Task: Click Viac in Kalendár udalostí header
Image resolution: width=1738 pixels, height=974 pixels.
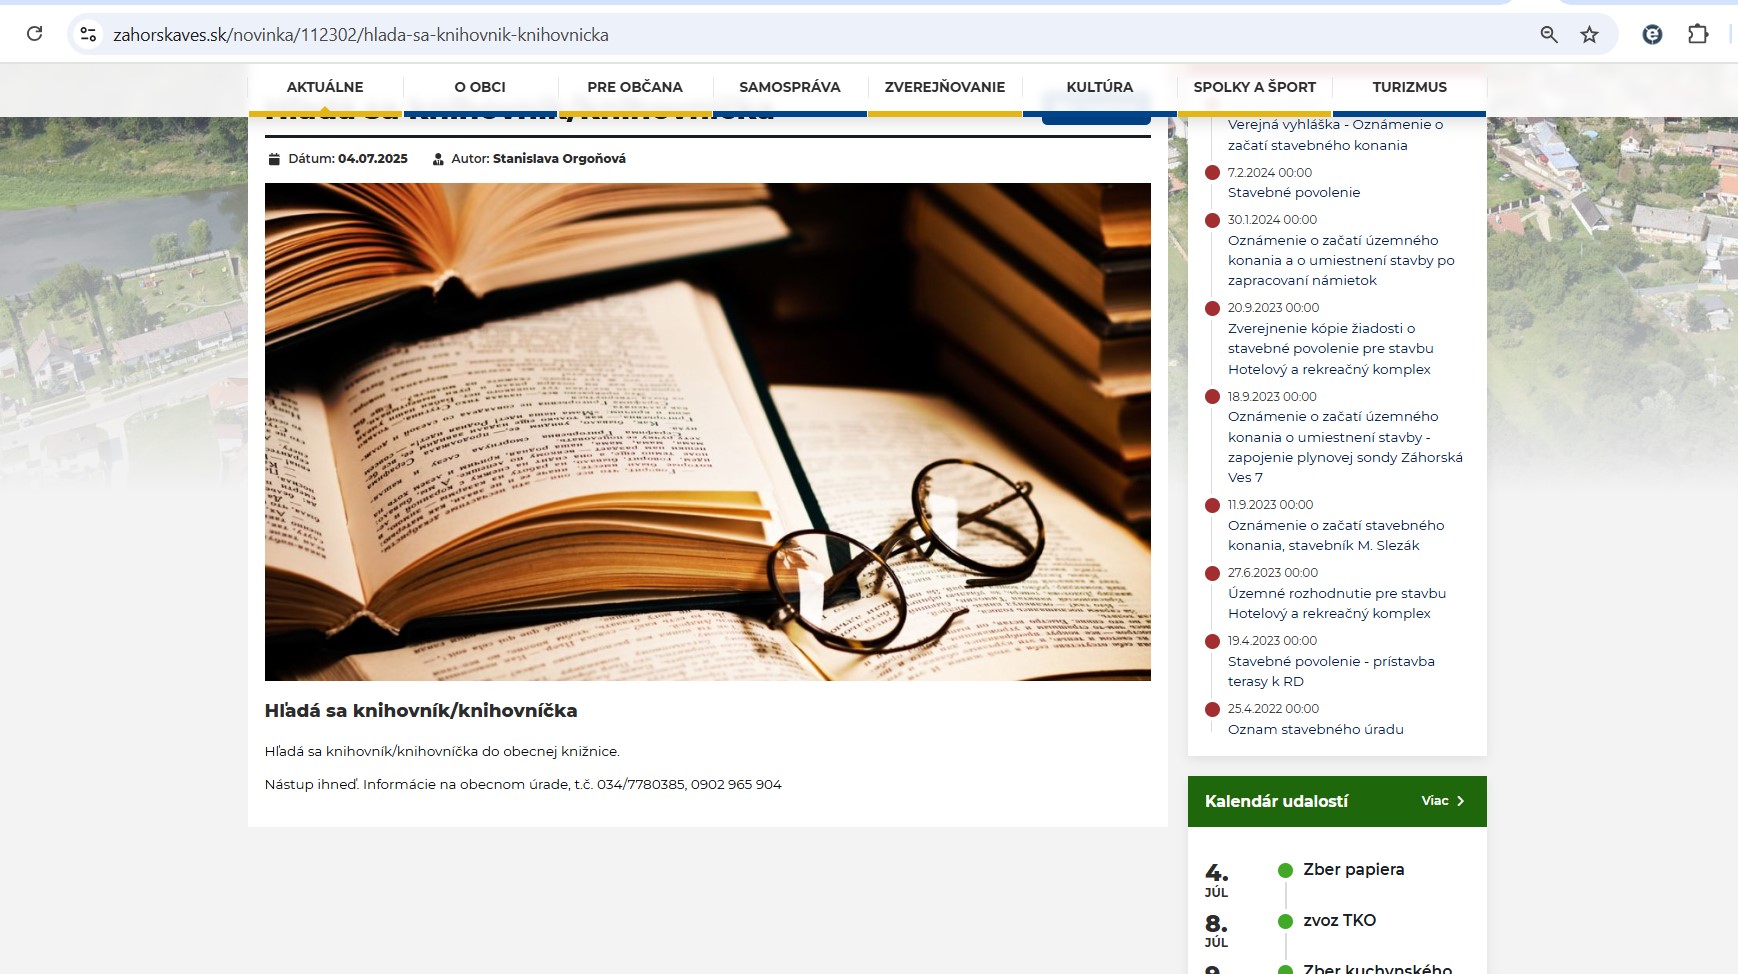Action: click(1435, 801)
